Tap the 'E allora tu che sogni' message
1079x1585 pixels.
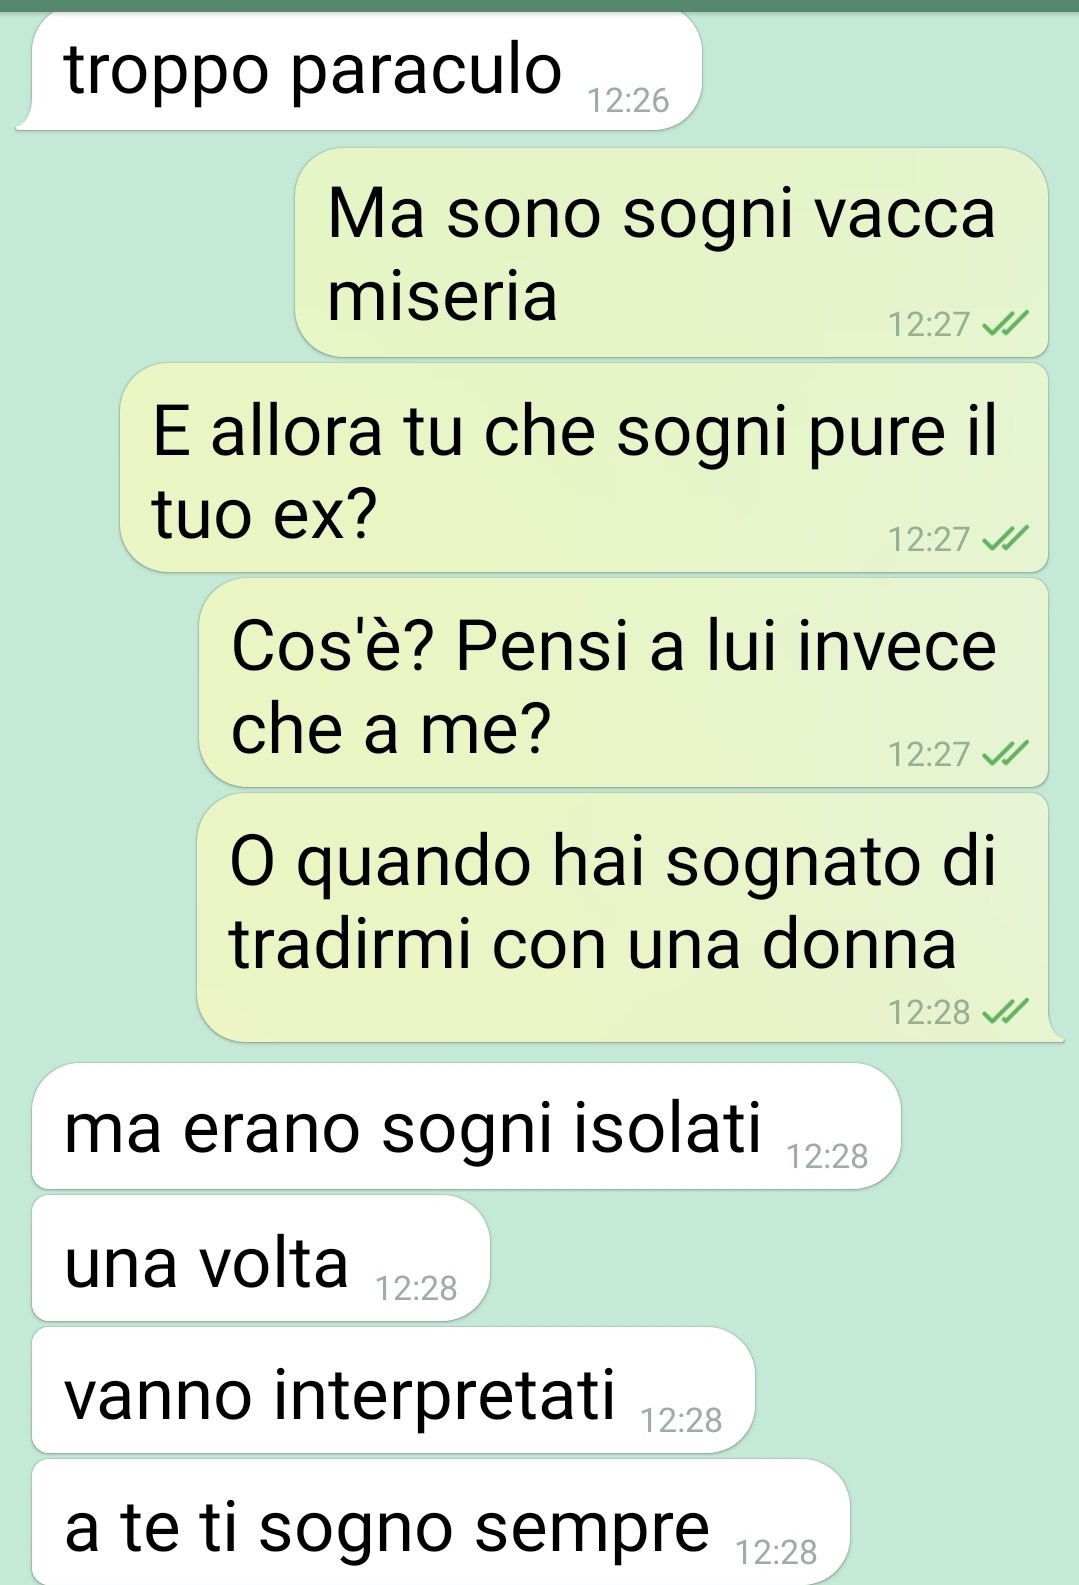click(584, 467)
